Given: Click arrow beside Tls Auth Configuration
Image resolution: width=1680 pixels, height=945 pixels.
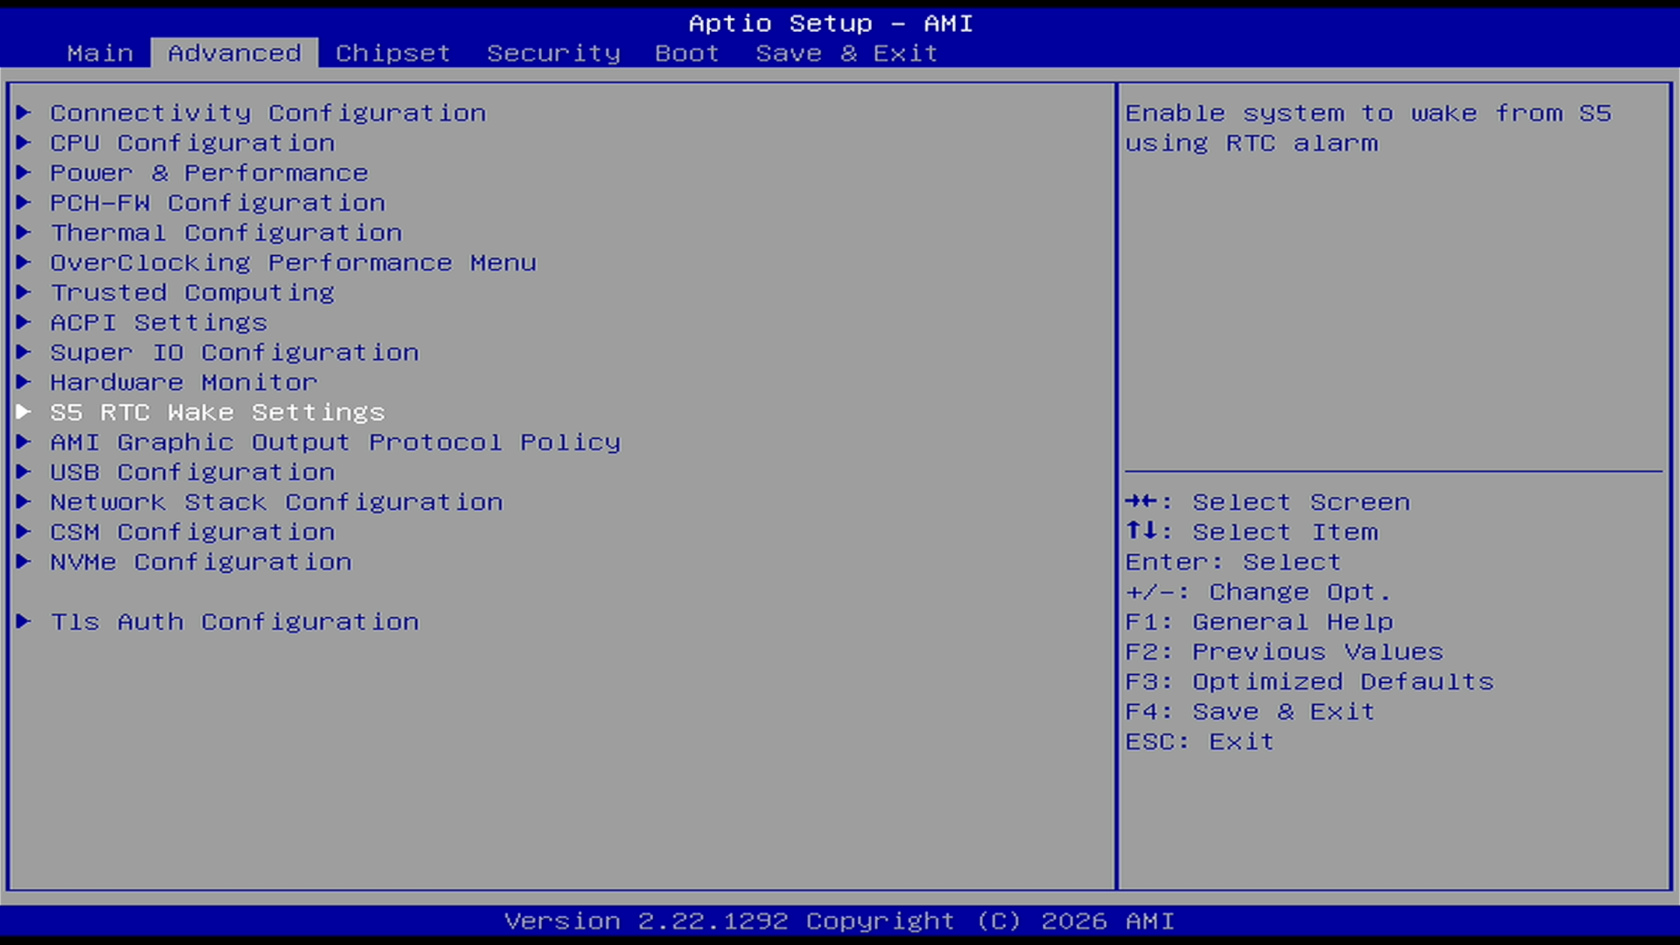Looking at the screenshot, I should [24, 621].
